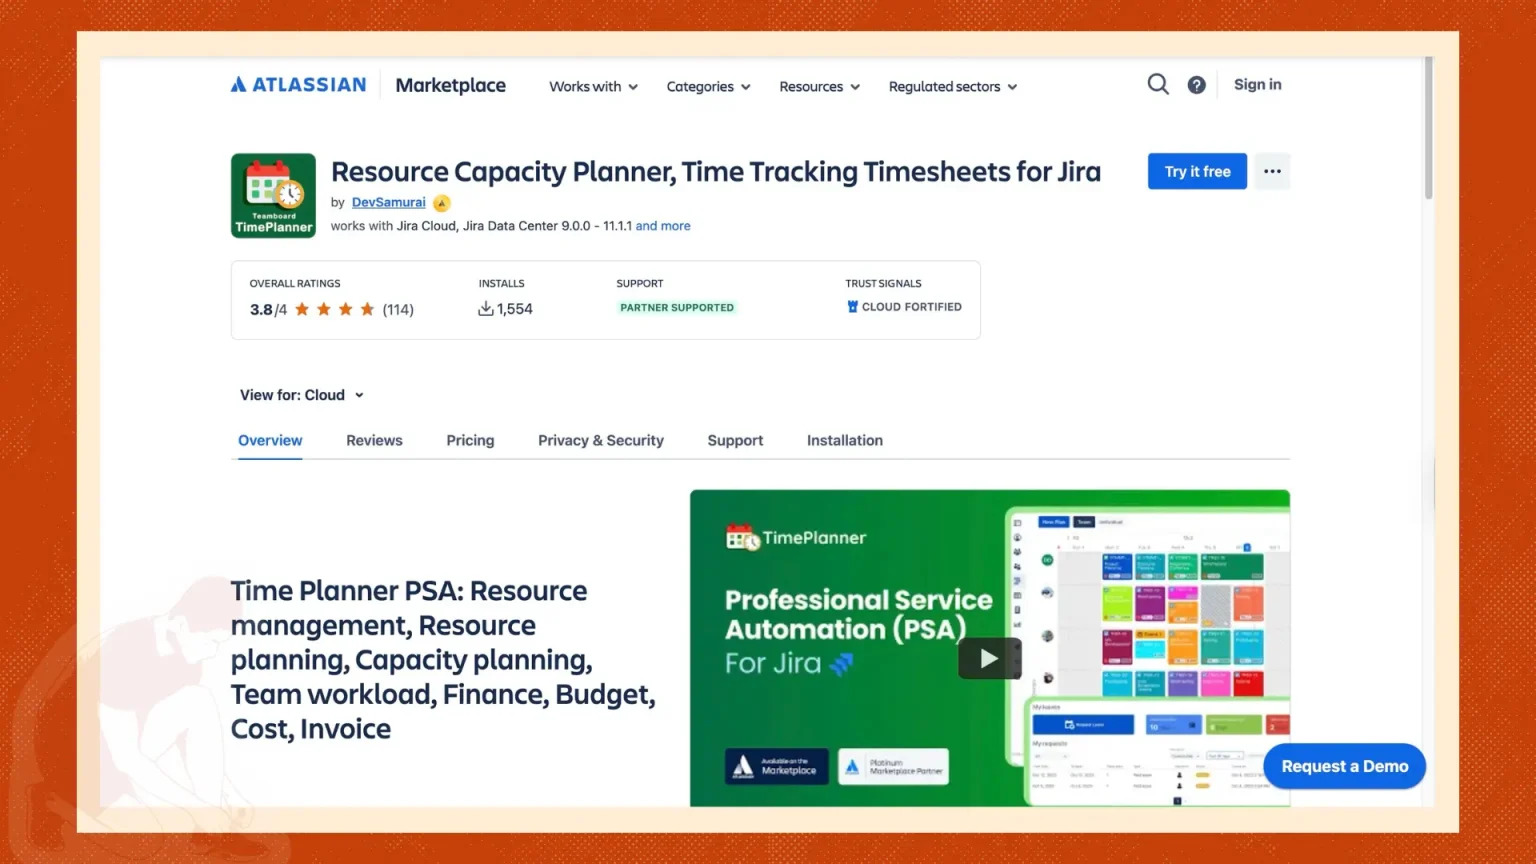Click the 1,554 installs count
Screen dimensions: 1536x864
515,309
